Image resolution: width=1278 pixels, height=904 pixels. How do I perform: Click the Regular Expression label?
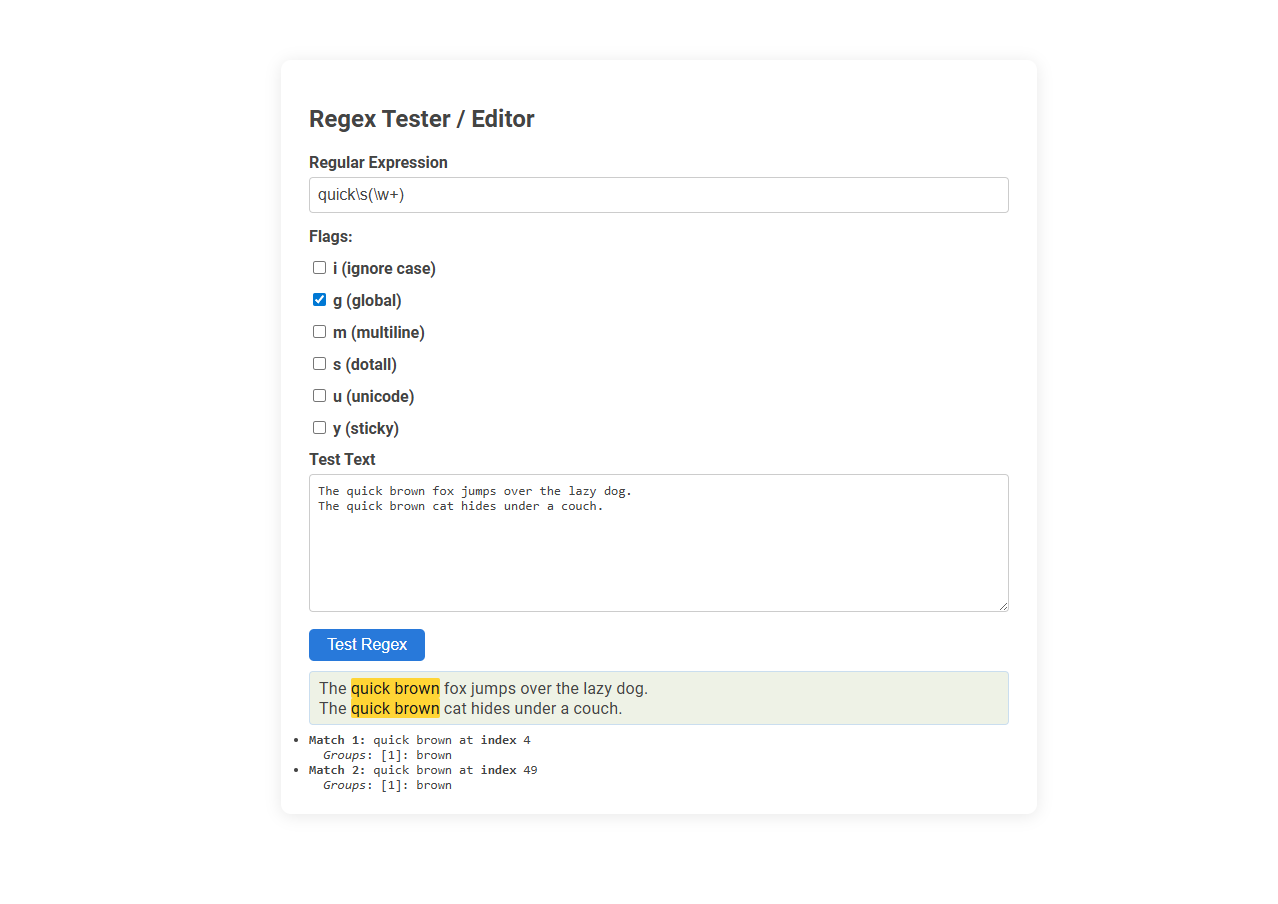(x=378, y=162)
